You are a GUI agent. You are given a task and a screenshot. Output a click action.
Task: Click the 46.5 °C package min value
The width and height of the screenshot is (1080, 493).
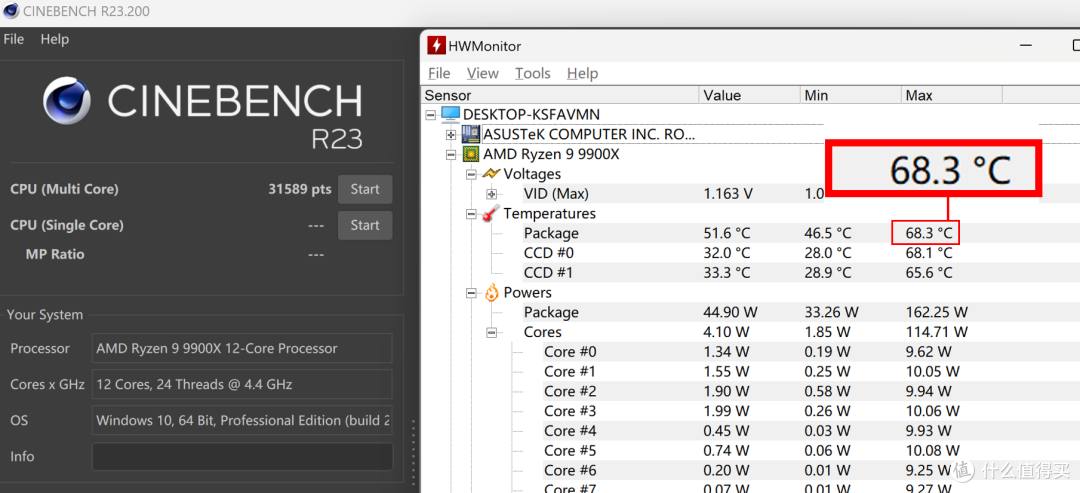[828, 233]
